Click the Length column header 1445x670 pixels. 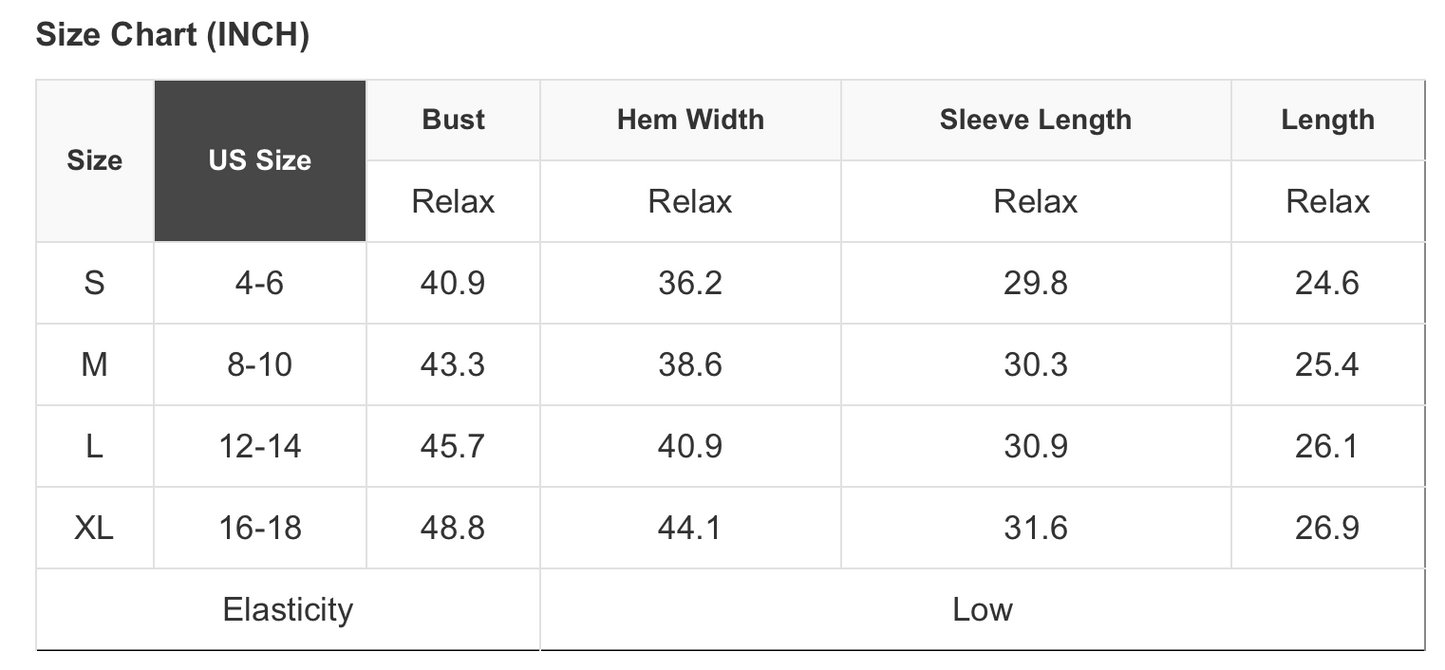pos(1327,120)
